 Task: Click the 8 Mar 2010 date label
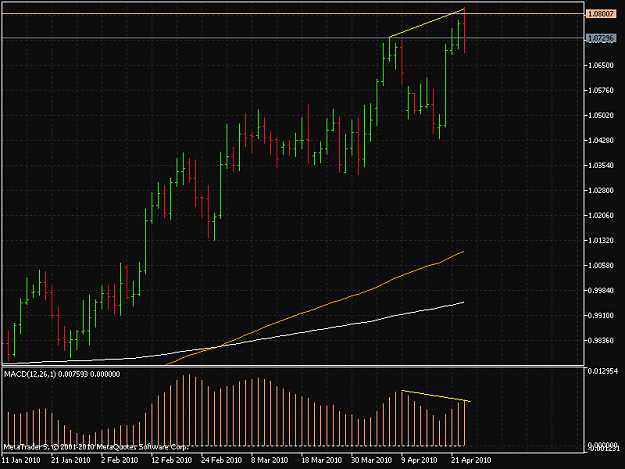[269, 460]
